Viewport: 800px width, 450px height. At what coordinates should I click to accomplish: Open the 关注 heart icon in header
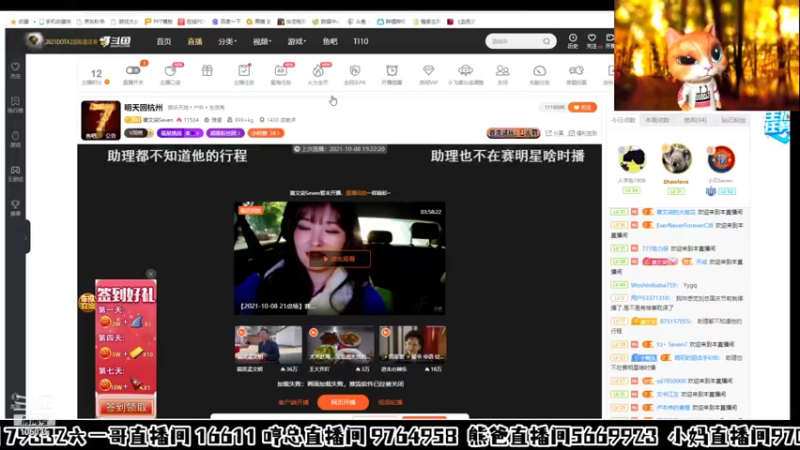(592, 41)
